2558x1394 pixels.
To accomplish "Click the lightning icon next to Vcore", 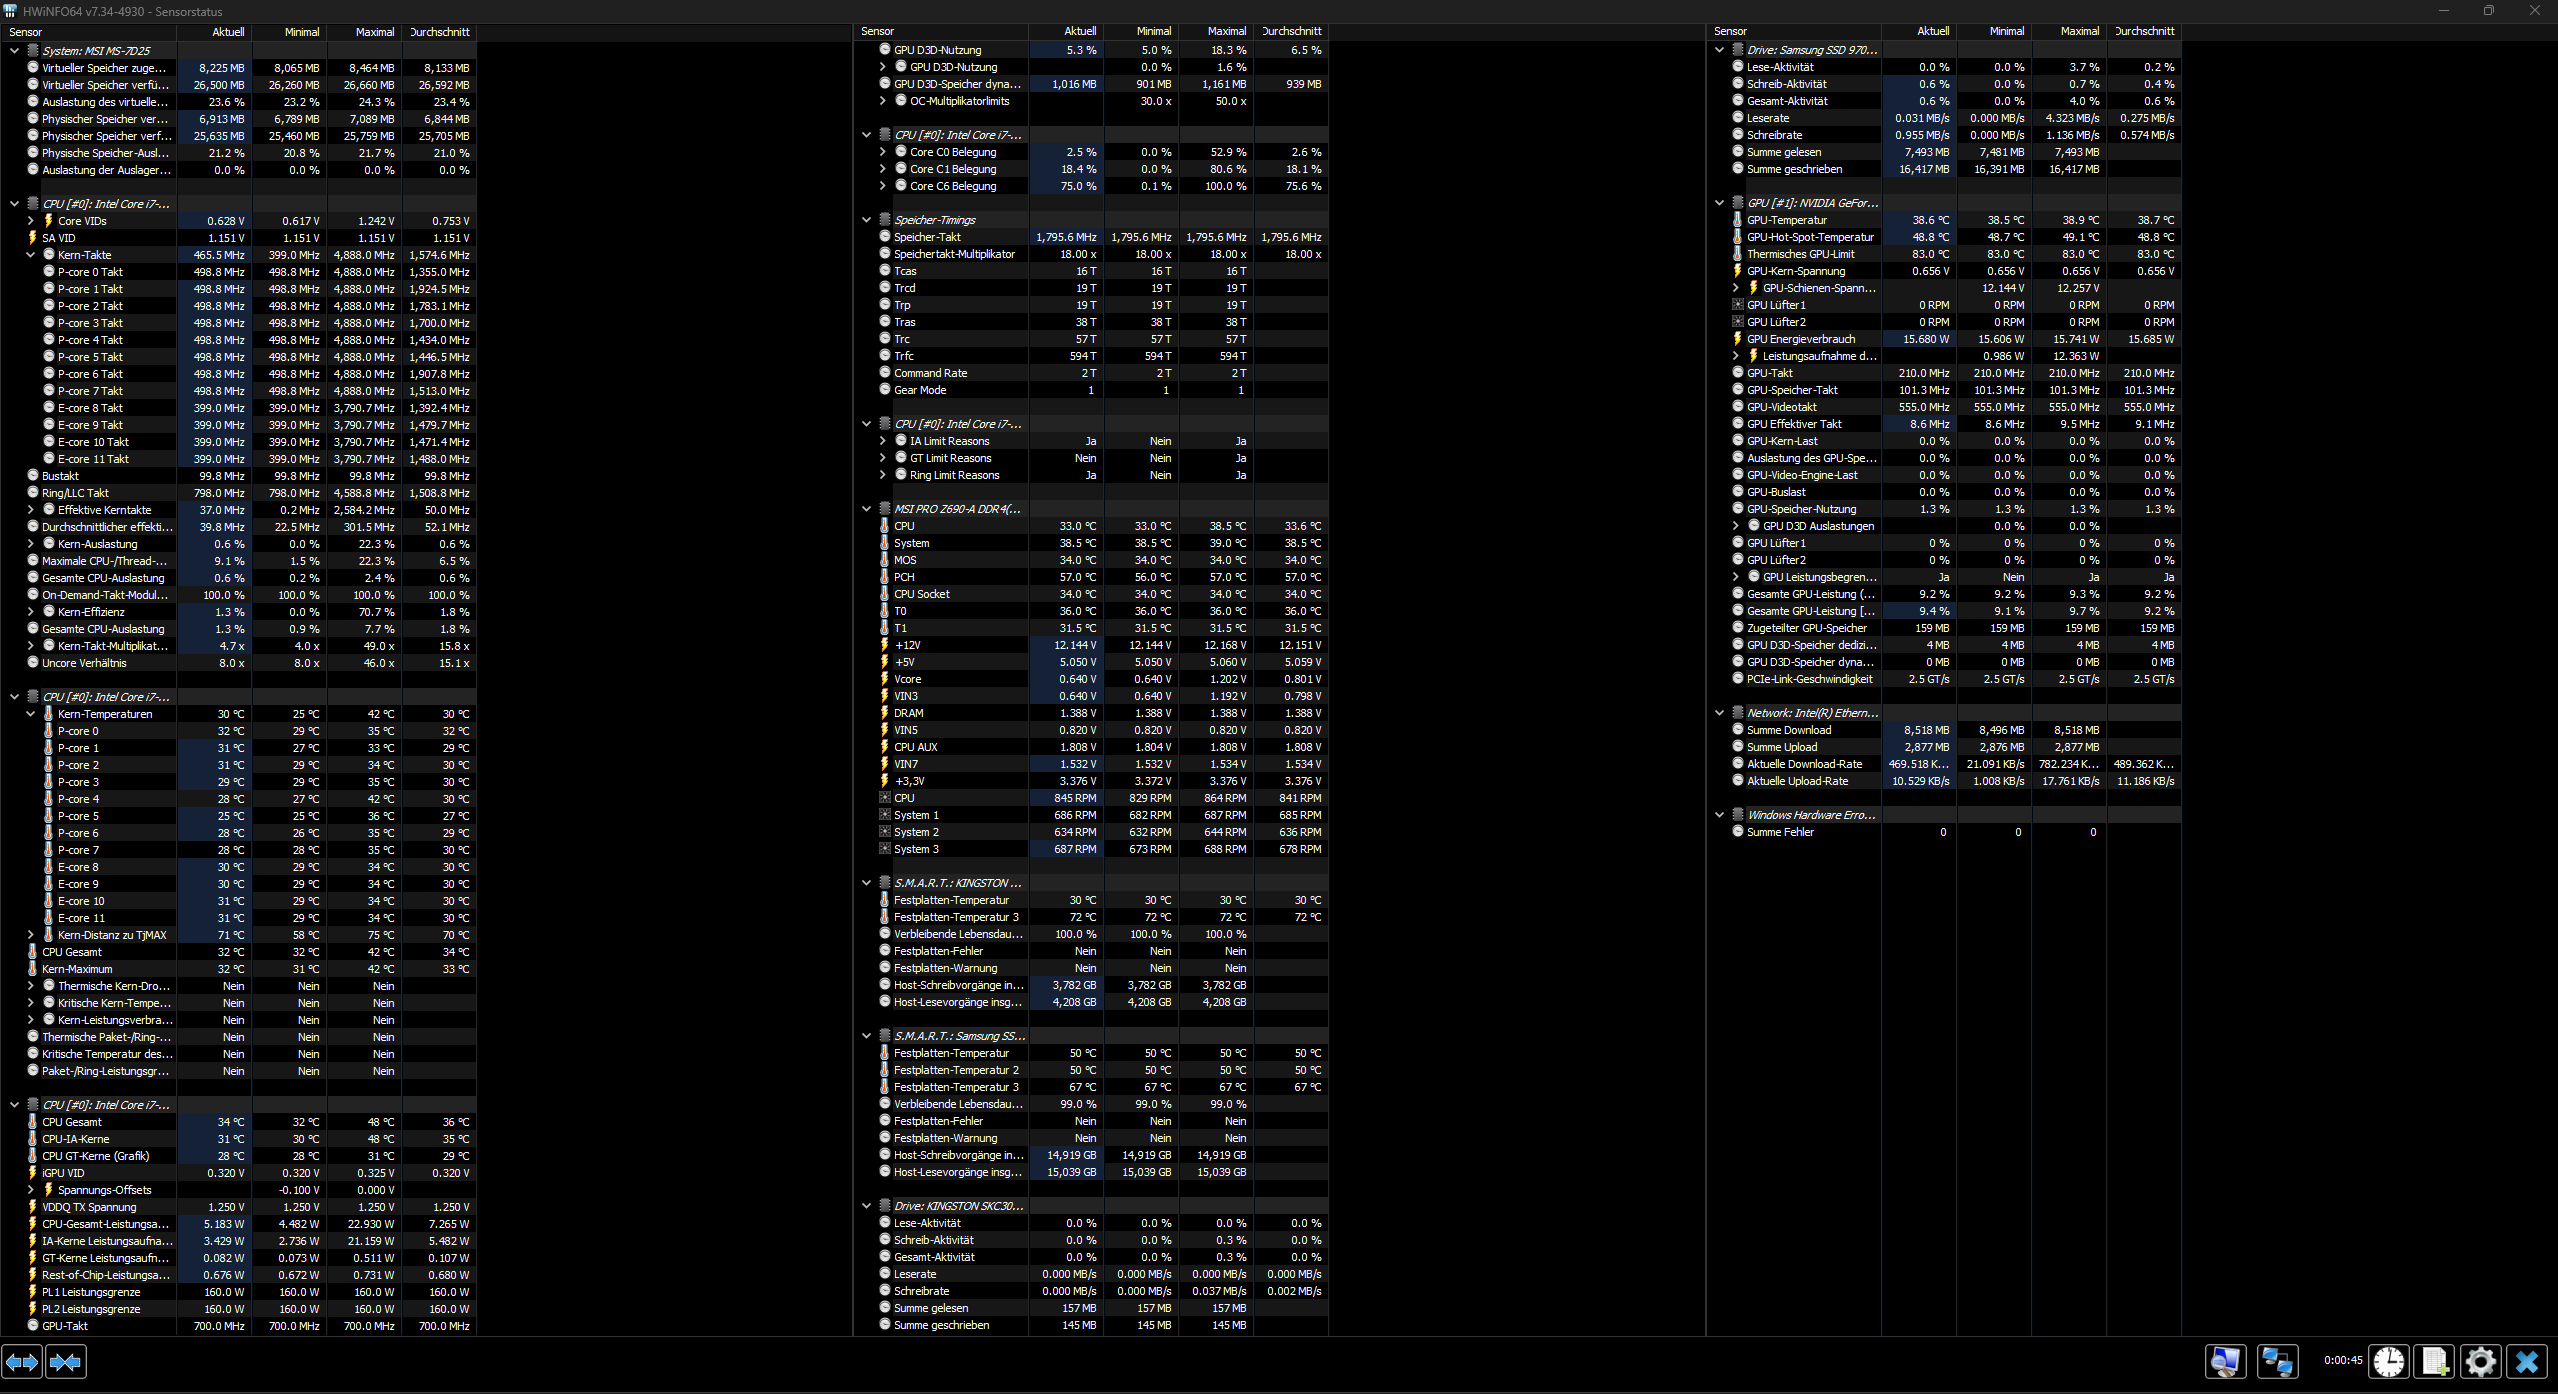I will click(886, 679).
